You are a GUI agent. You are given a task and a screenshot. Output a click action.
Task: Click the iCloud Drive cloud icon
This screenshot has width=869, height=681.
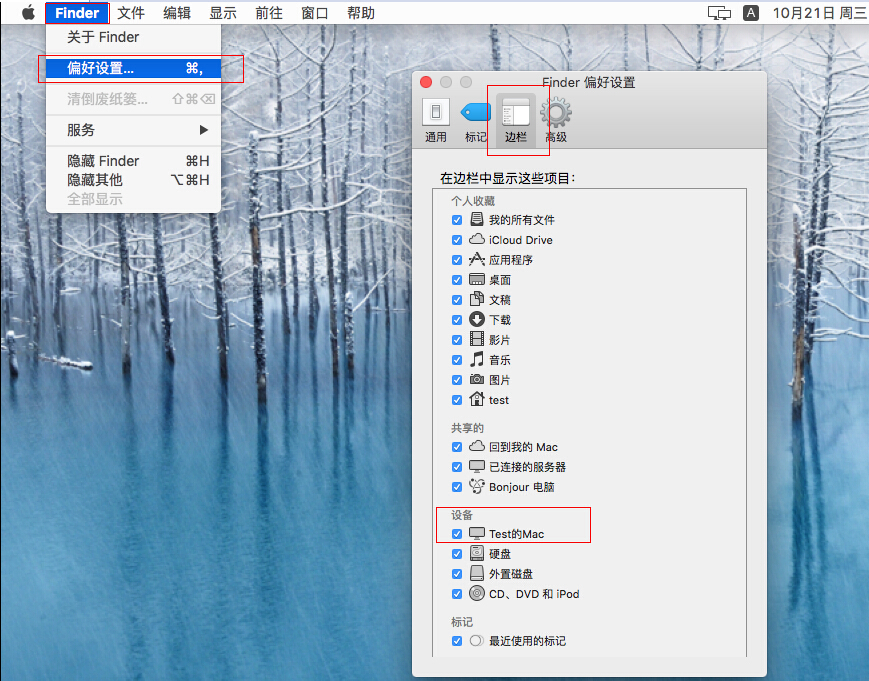[477, 240]
